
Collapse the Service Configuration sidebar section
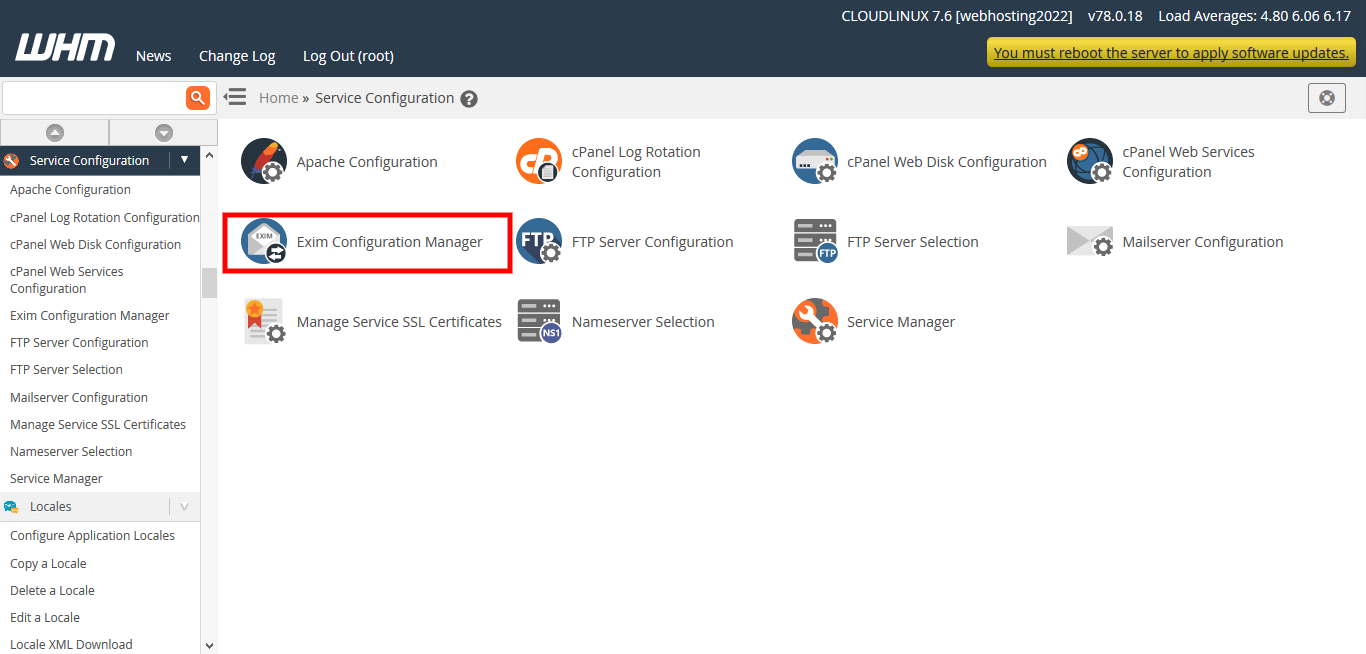184,160
